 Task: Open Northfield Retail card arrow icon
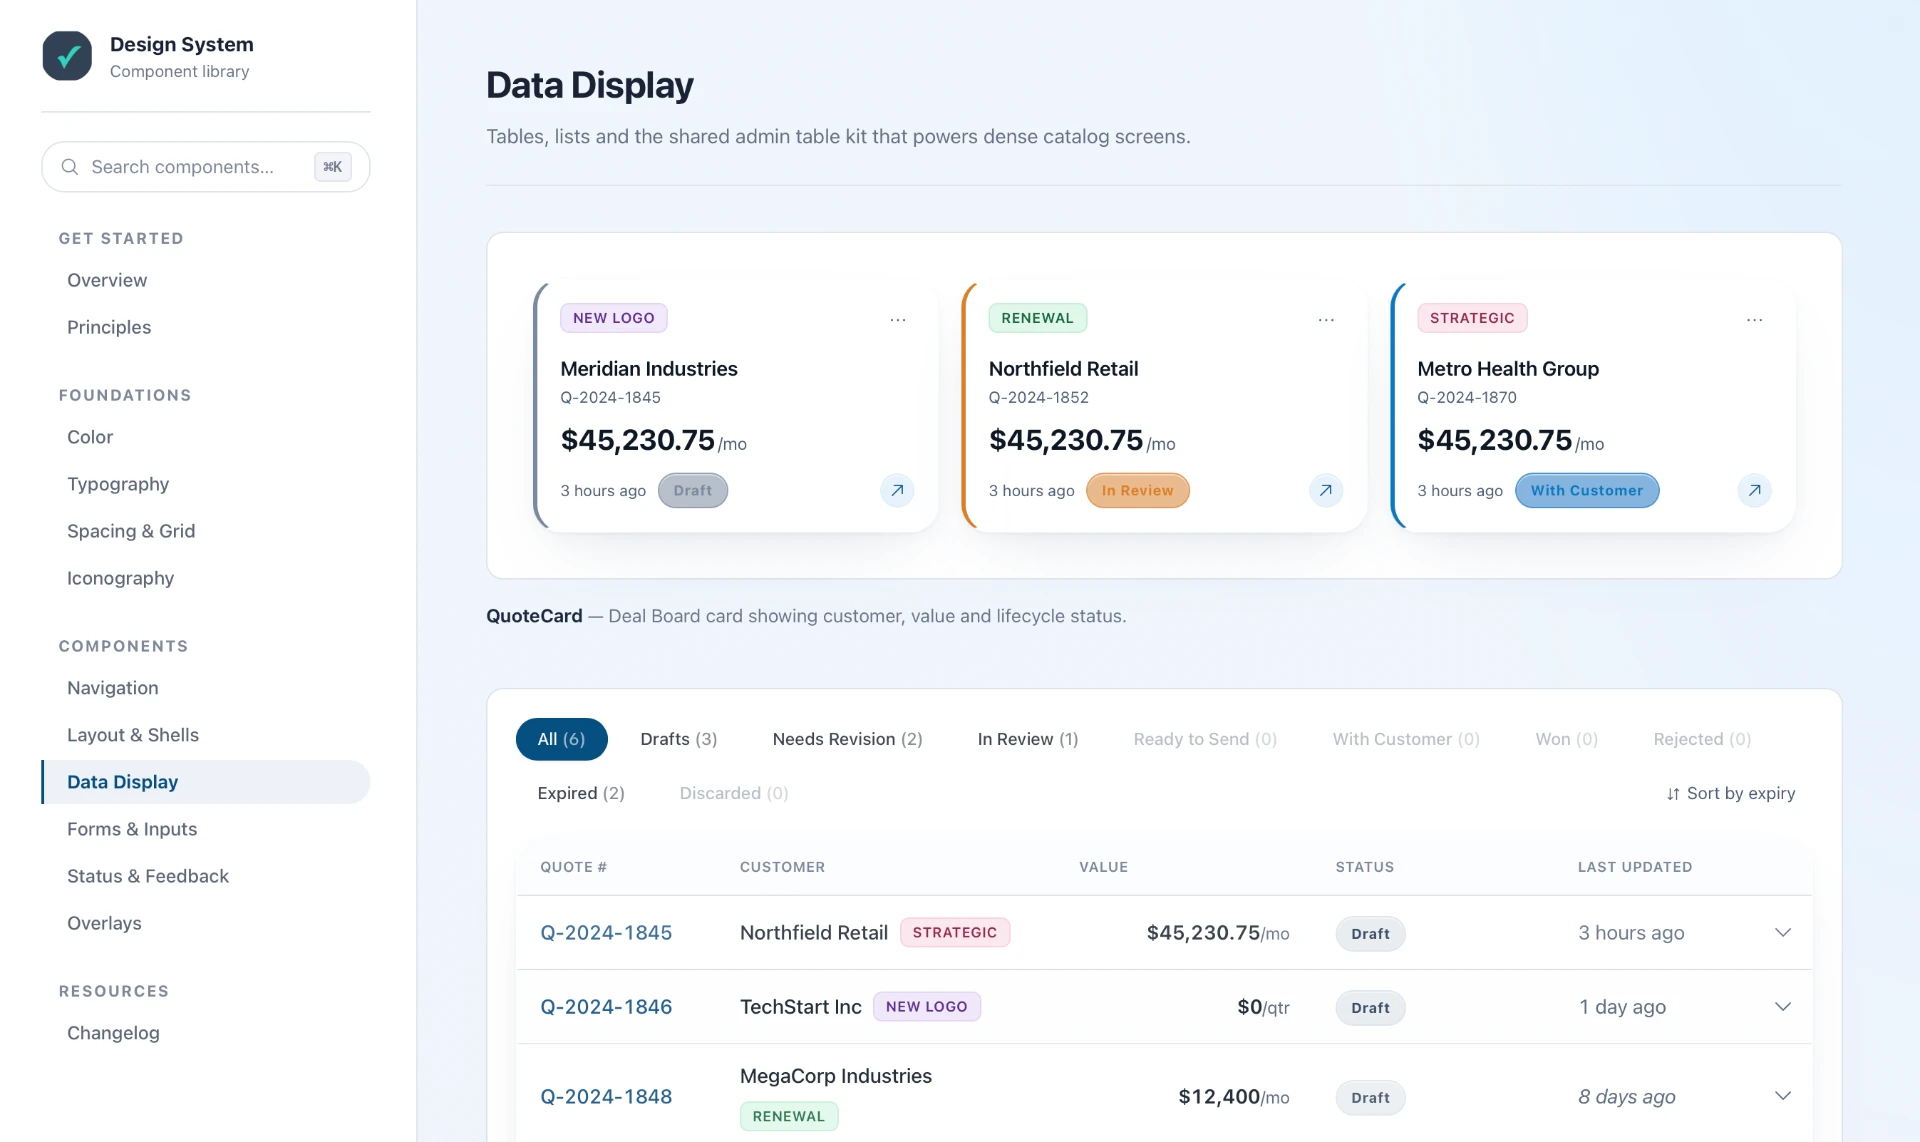pyautogui.click(x=1325, y=491)
